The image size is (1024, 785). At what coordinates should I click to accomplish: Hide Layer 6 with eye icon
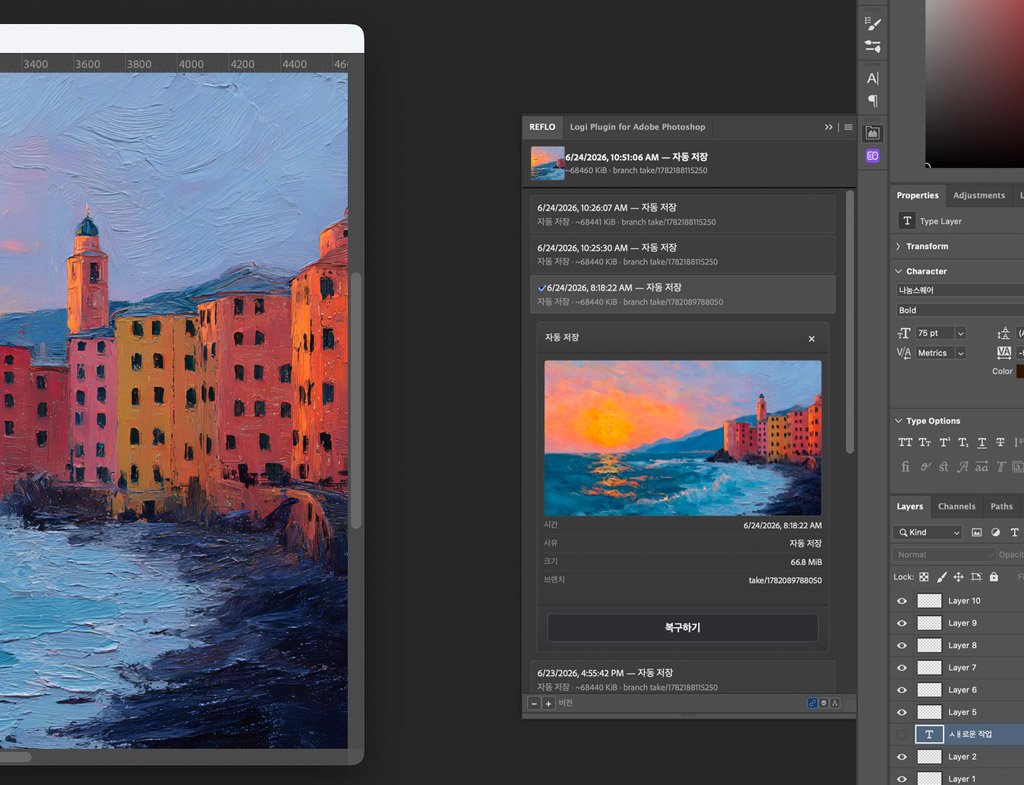(902, 690)
